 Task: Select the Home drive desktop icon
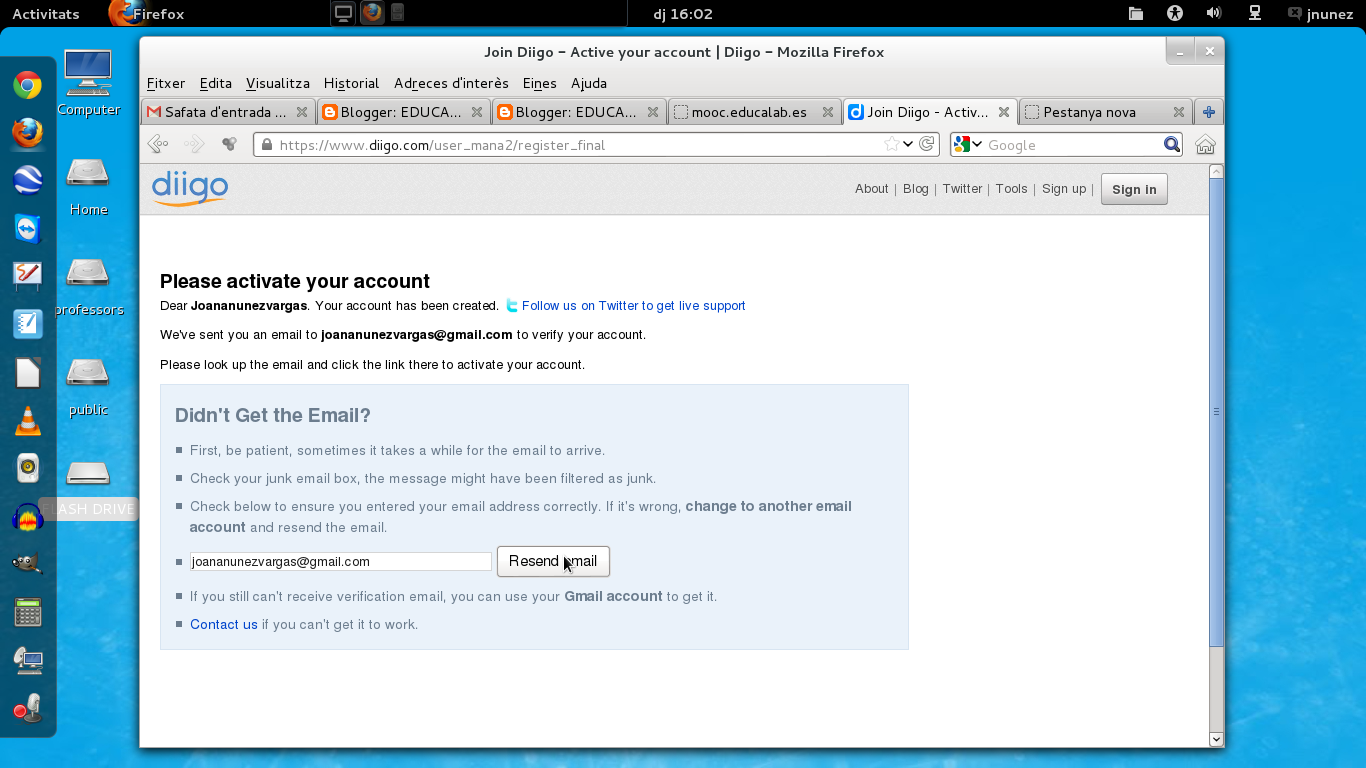pyautogui.click(x=88, y=186)
